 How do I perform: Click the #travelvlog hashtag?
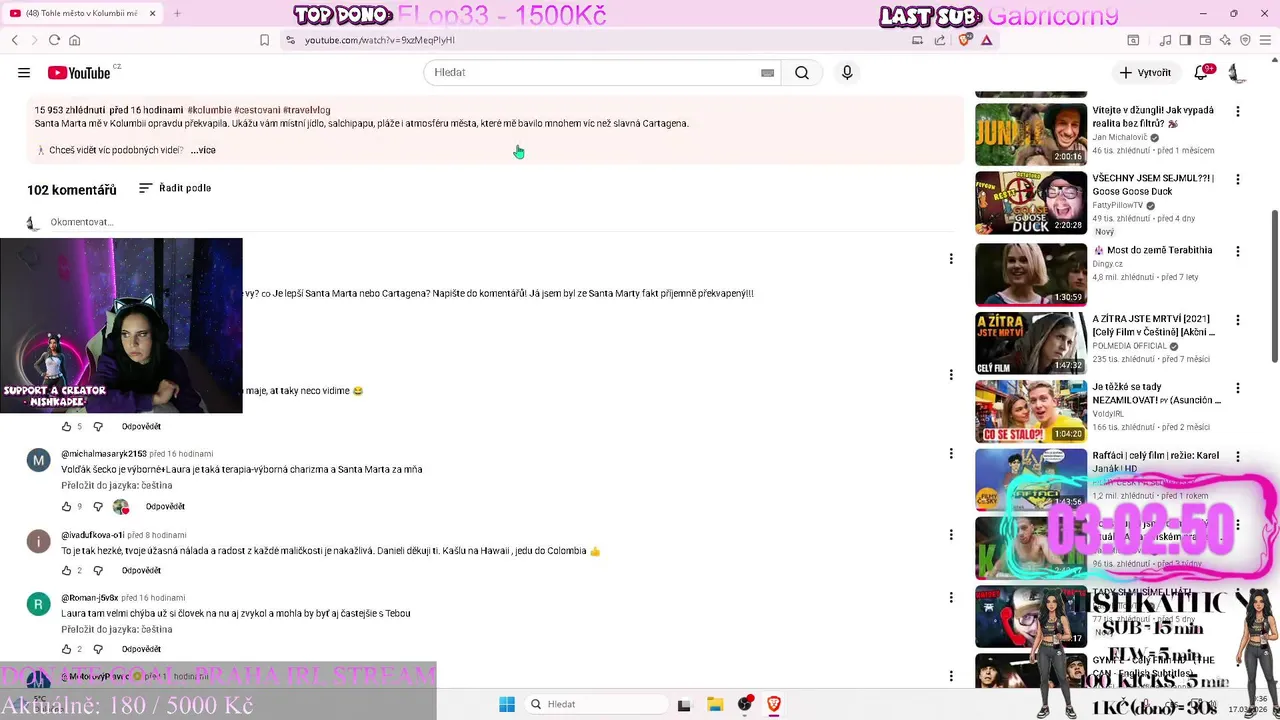point(307,110)
